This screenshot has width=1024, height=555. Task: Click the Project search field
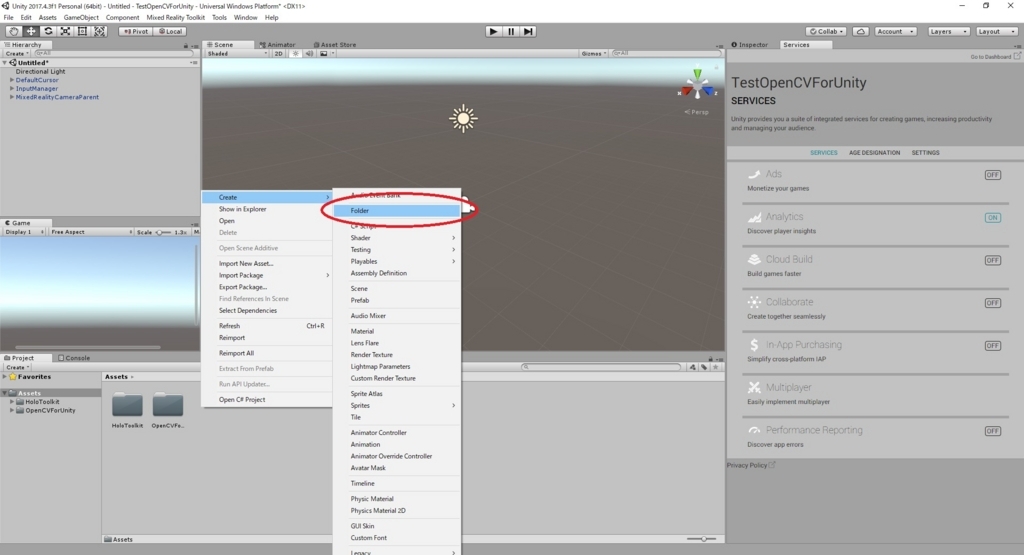pyautogui.click(x=601, y=367)
